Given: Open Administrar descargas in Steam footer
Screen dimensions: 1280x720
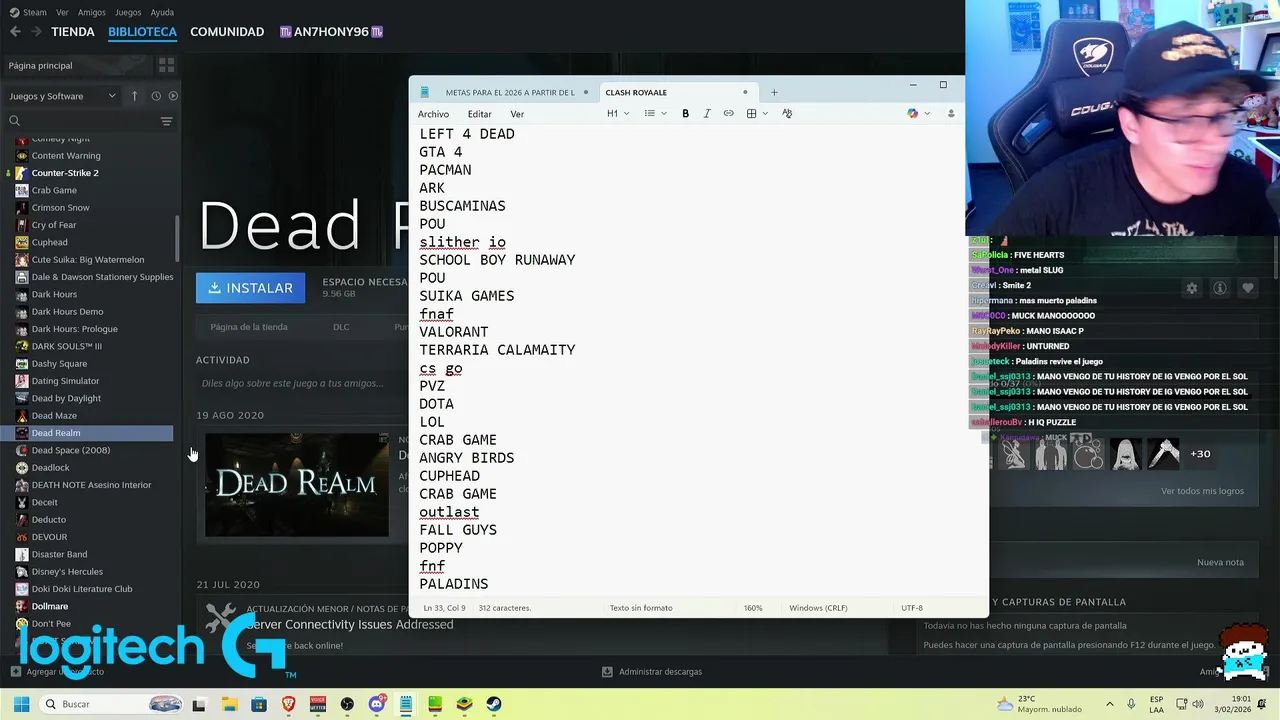Looking at the screenshot, I should click(x=652, y=672).
